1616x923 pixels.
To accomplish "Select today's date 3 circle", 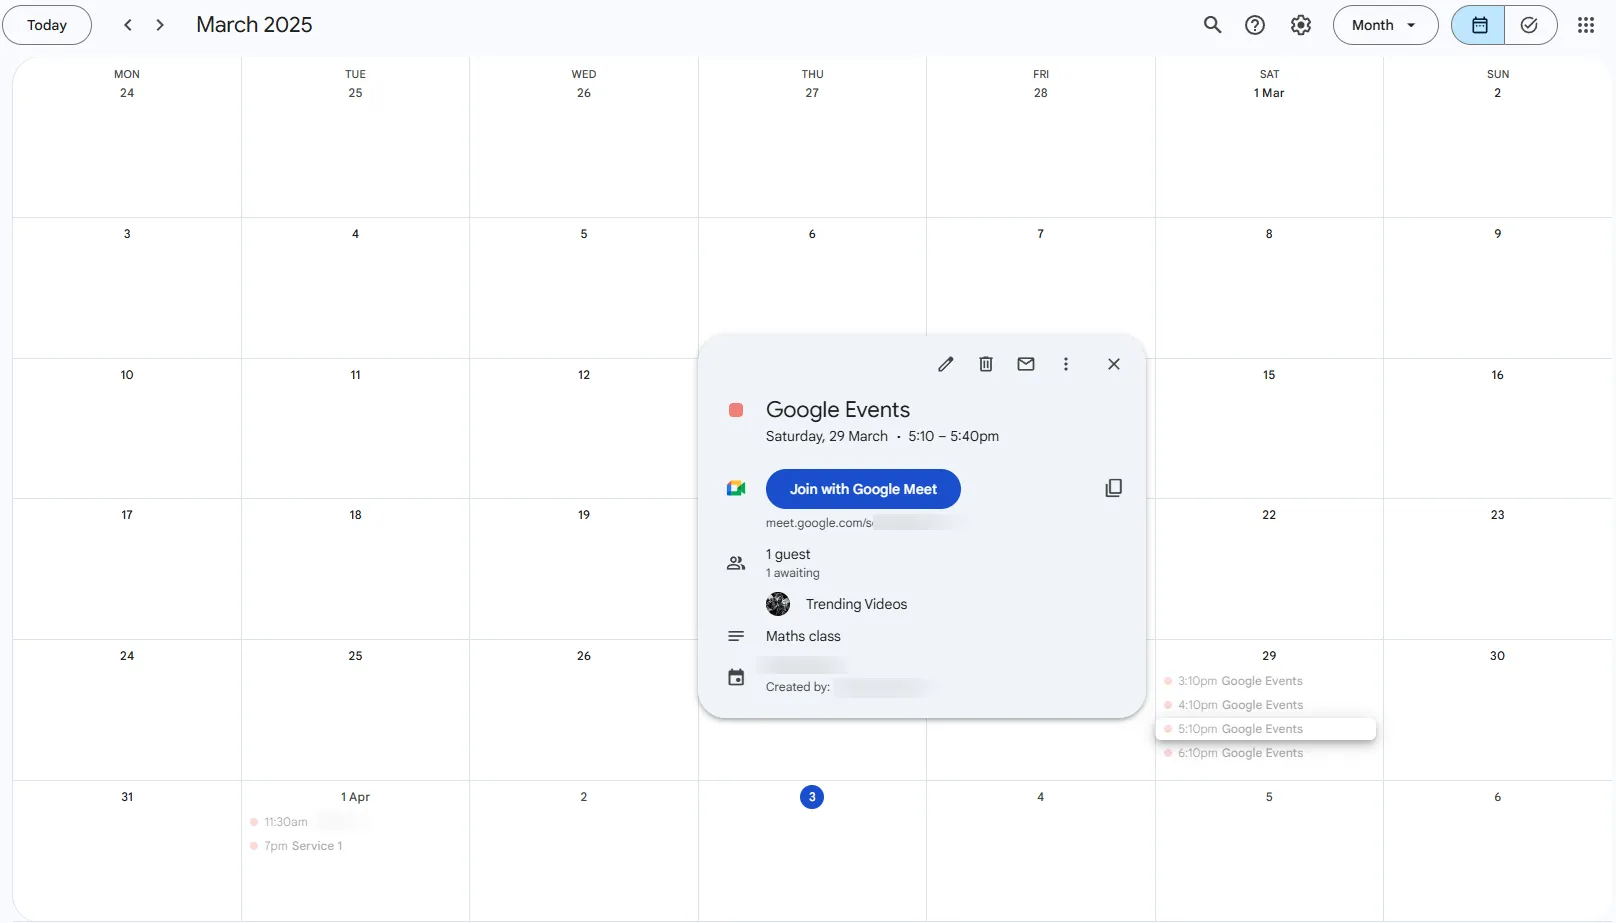I will [x=812, y=797].
